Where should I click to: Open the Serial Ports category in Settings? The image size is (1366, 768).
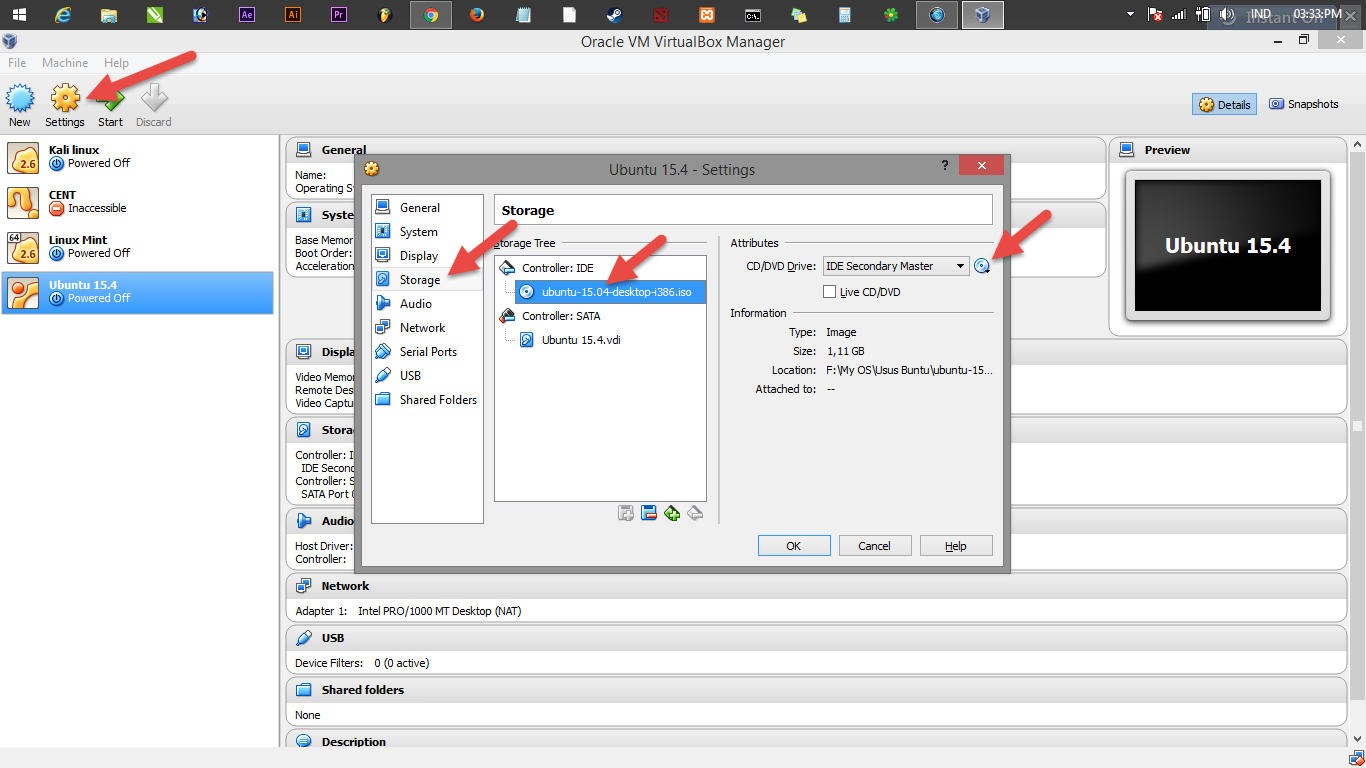coord(427,352)
